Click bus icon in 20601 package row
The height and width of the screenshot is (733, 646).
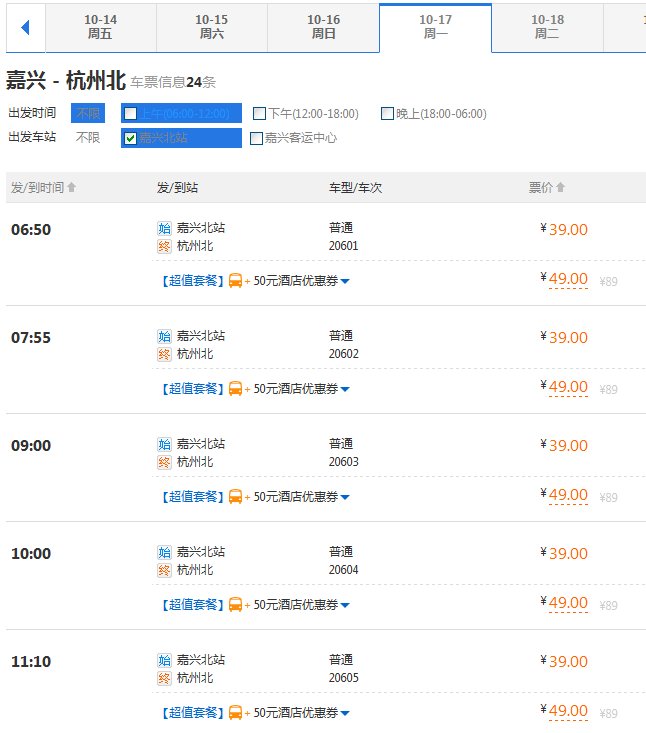[x=235, y=281]
